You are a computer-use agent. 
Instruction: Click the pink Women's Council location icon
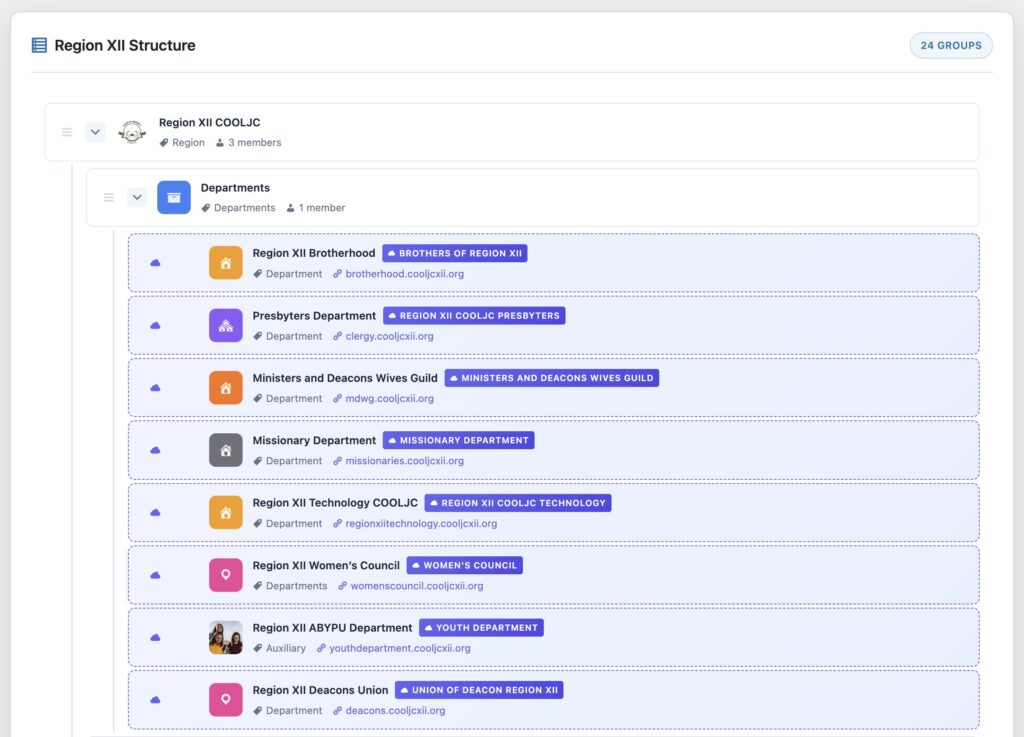(226, 575)
